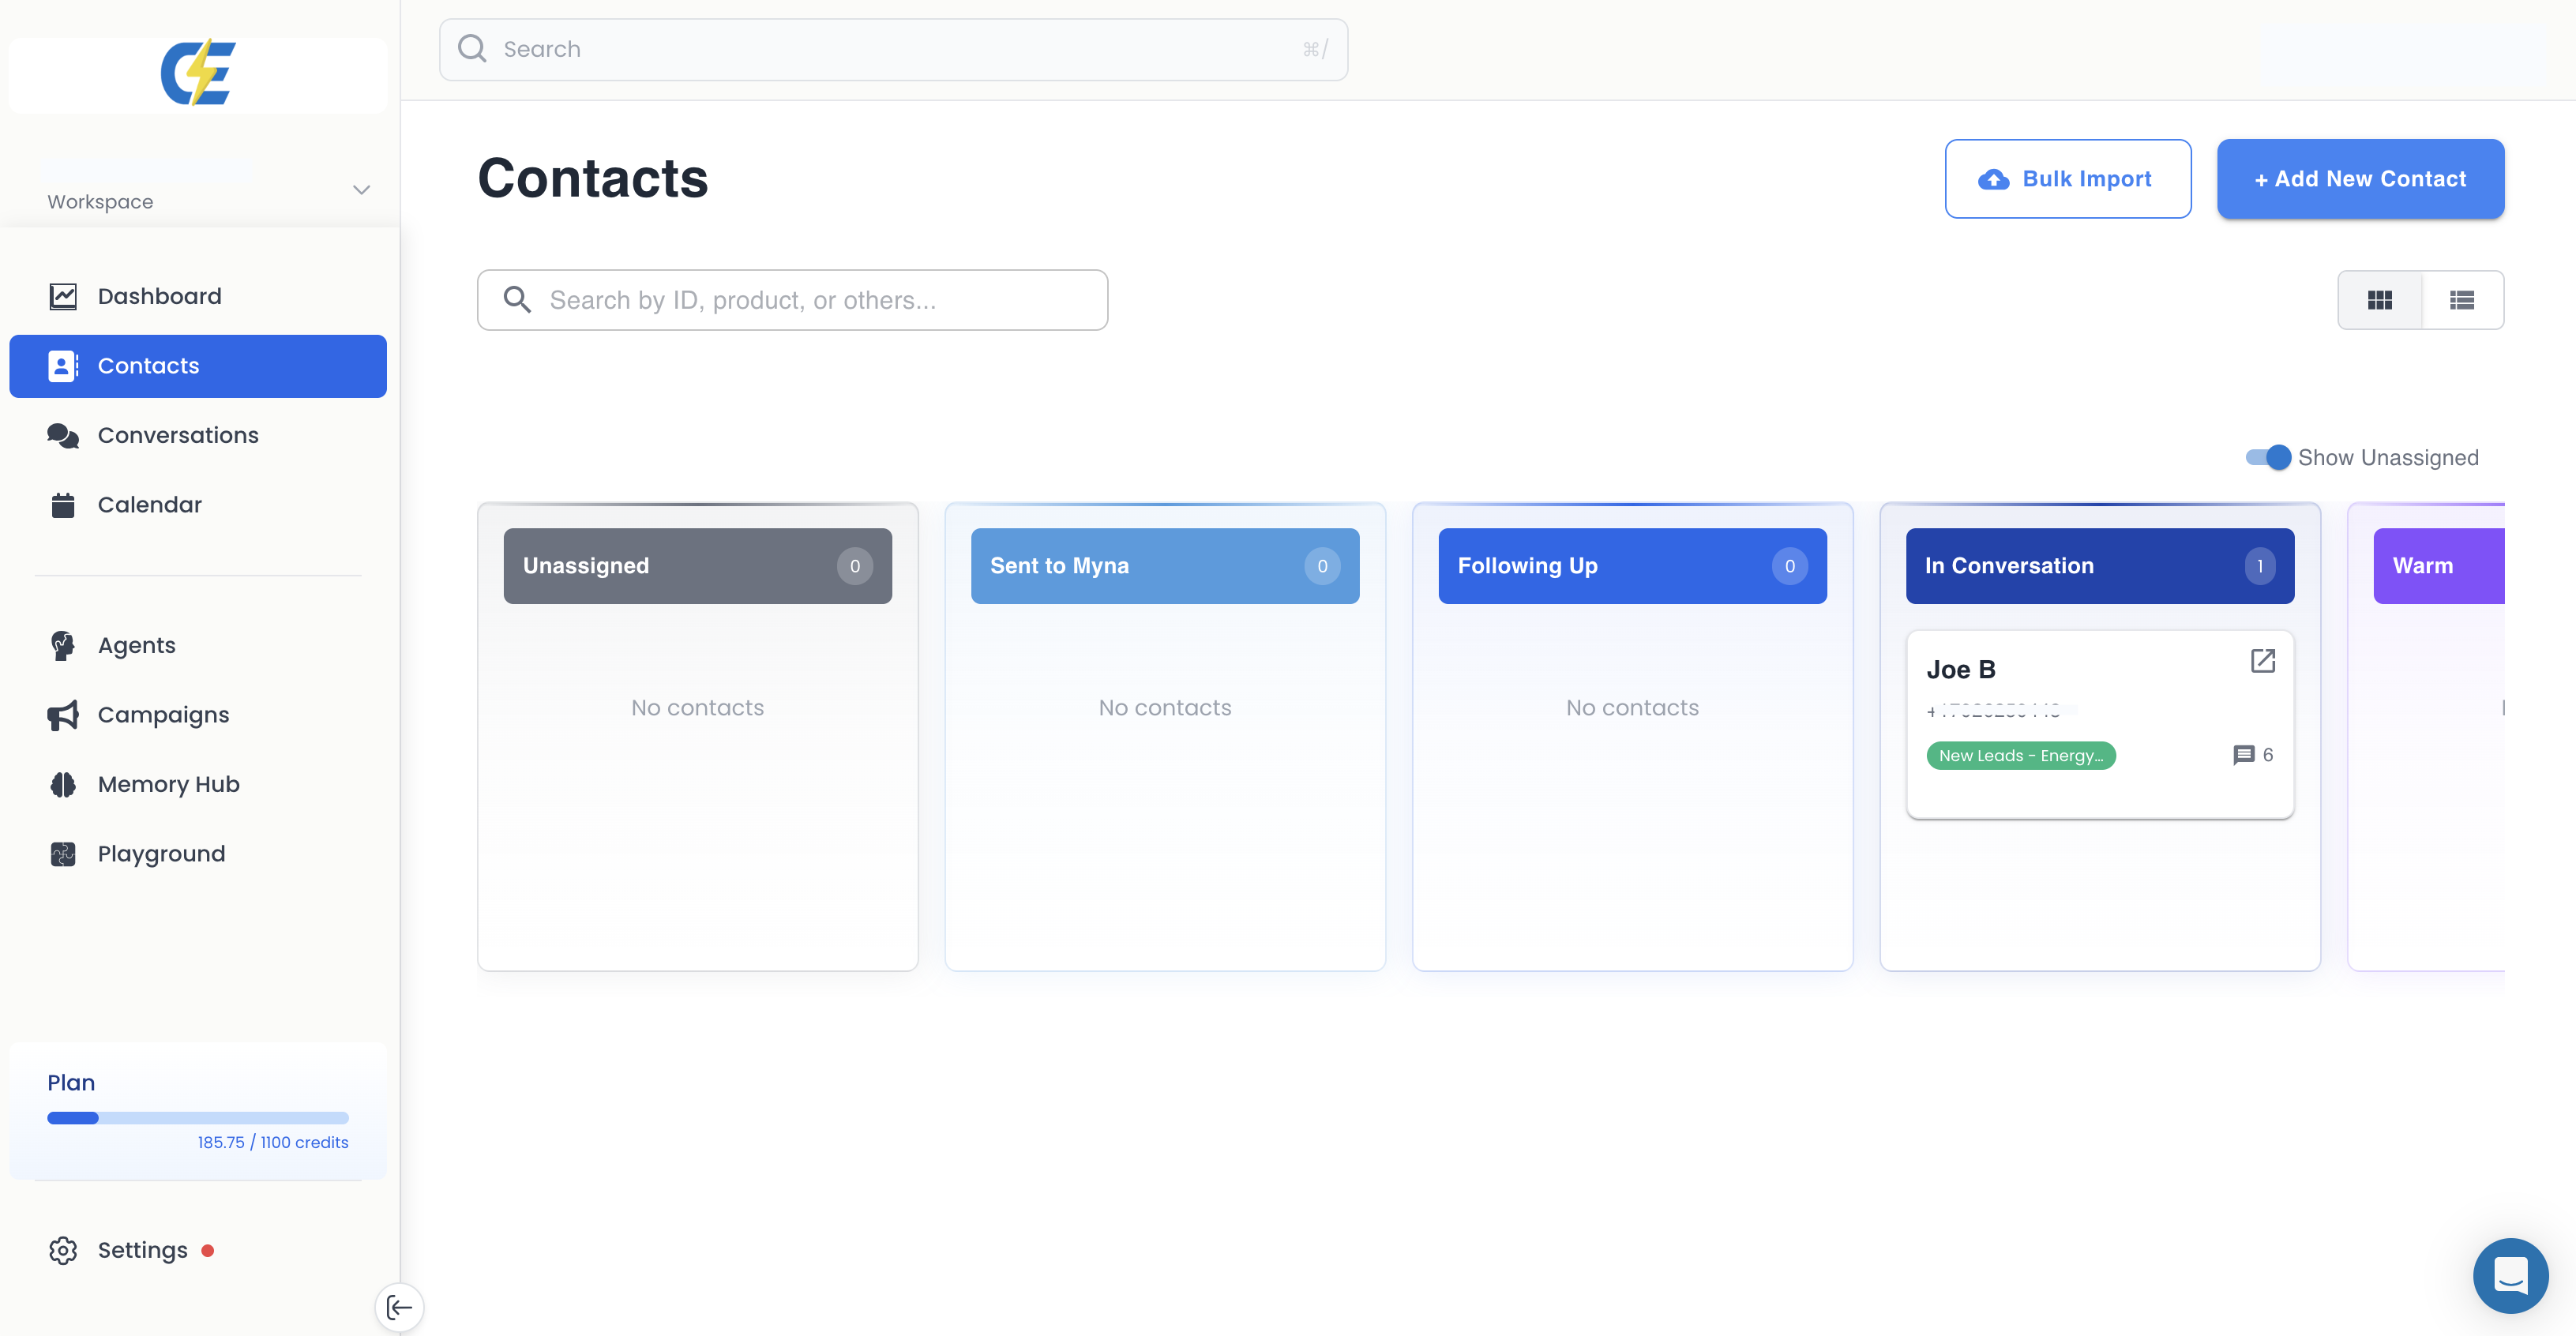Expand the Workspace dropdown chevron
The image size is (2576, 1336).
361,190
